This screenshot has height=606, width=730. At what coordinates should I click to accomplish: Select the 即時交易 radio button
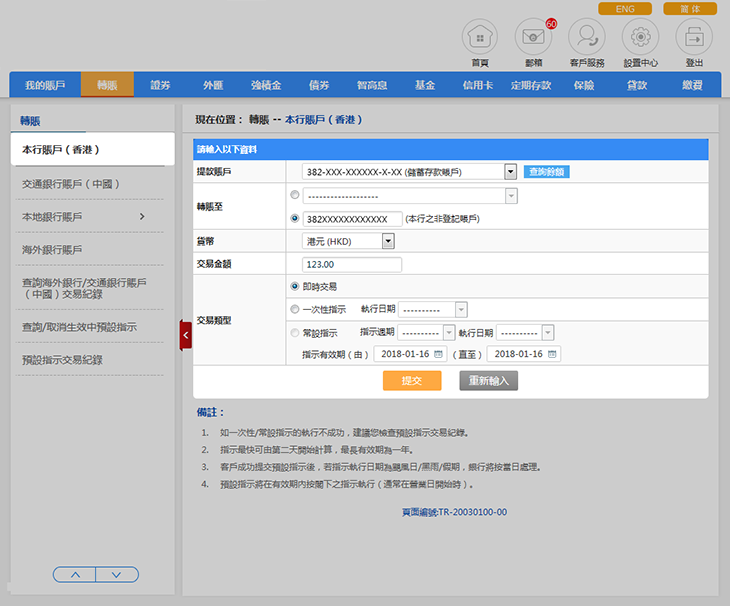click(294, 286)
